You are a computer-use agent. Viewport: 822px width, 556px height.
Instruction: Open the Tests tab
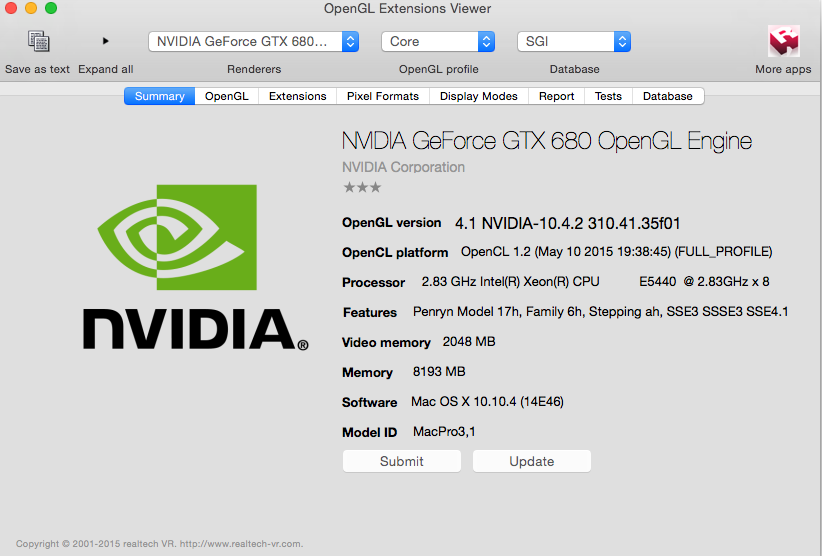[608, 96]
